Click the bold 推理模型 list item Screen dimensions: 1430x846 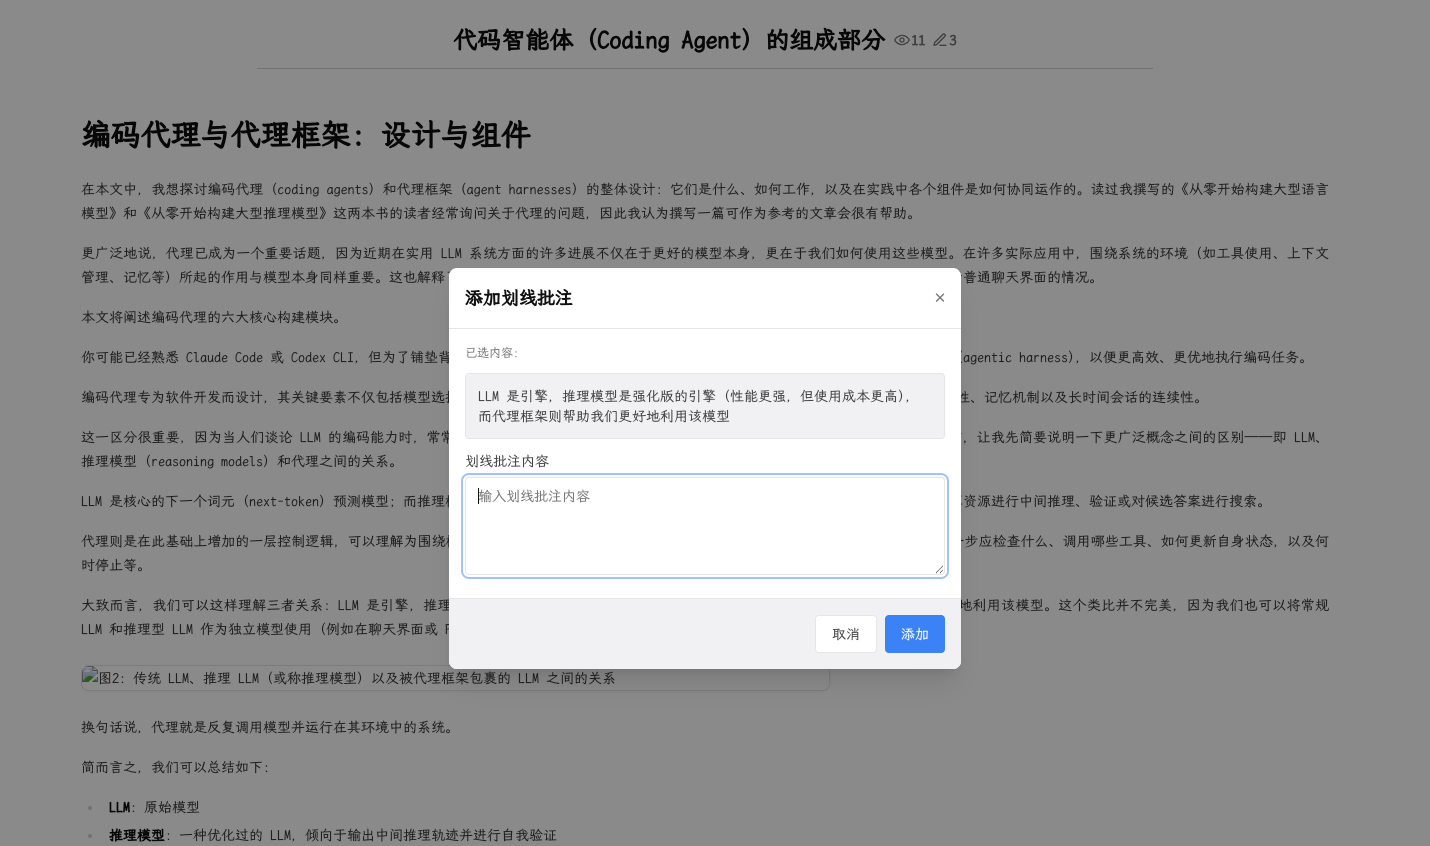click(x=136, y=835)
